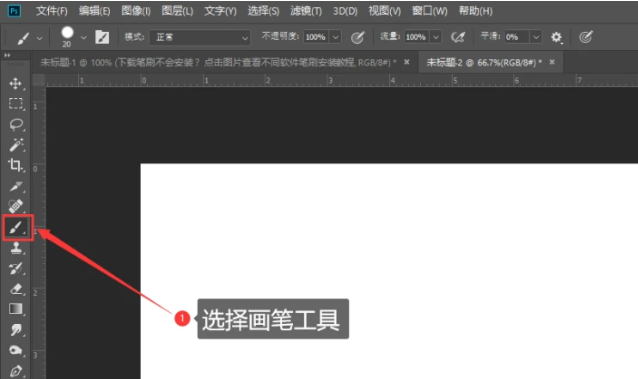Open the 图层(L) menu
Viewport: 638px width, 379px height.
tap(177, 11)
